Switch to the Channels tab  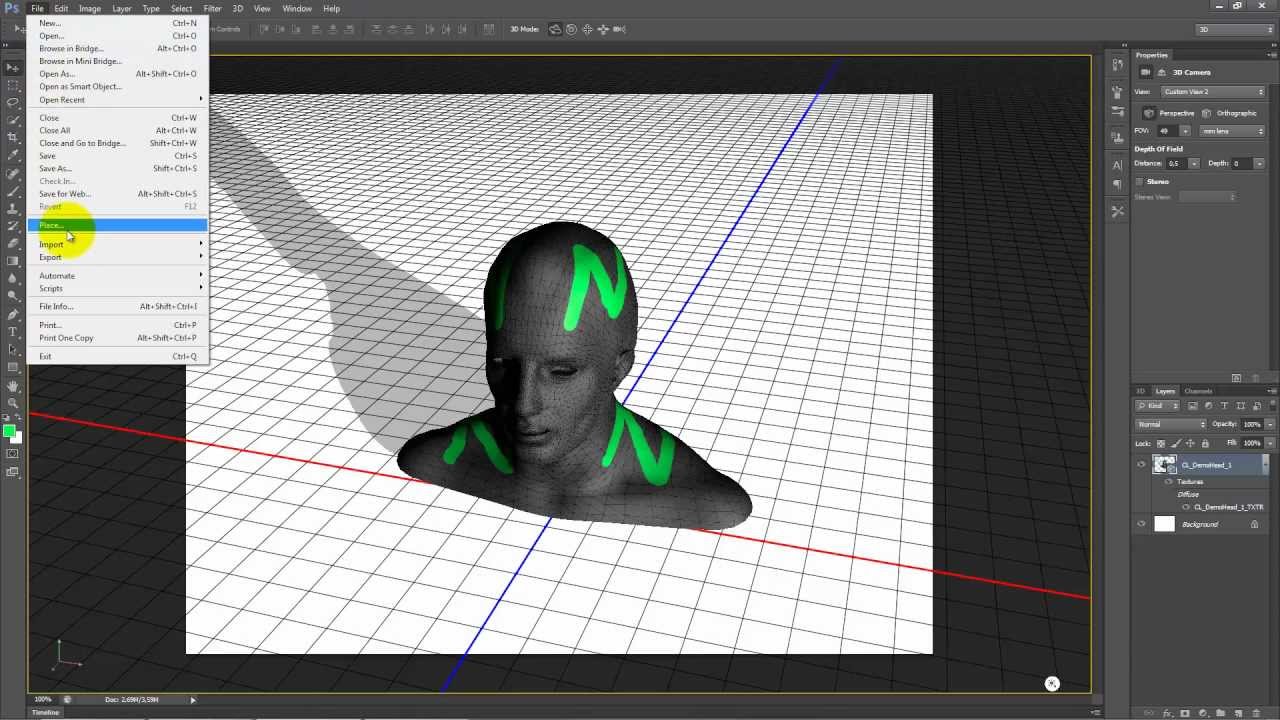click(x=1197, y=391)
